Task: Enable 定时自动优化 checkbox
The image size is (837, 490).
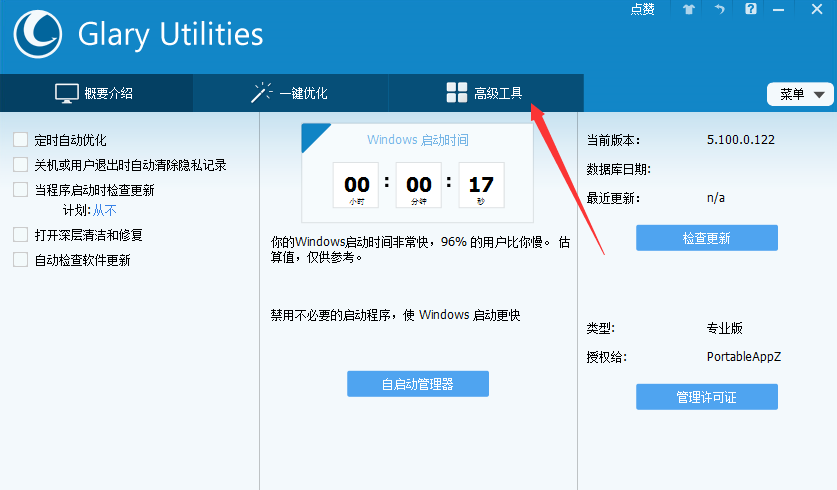Action: [20, 140]
